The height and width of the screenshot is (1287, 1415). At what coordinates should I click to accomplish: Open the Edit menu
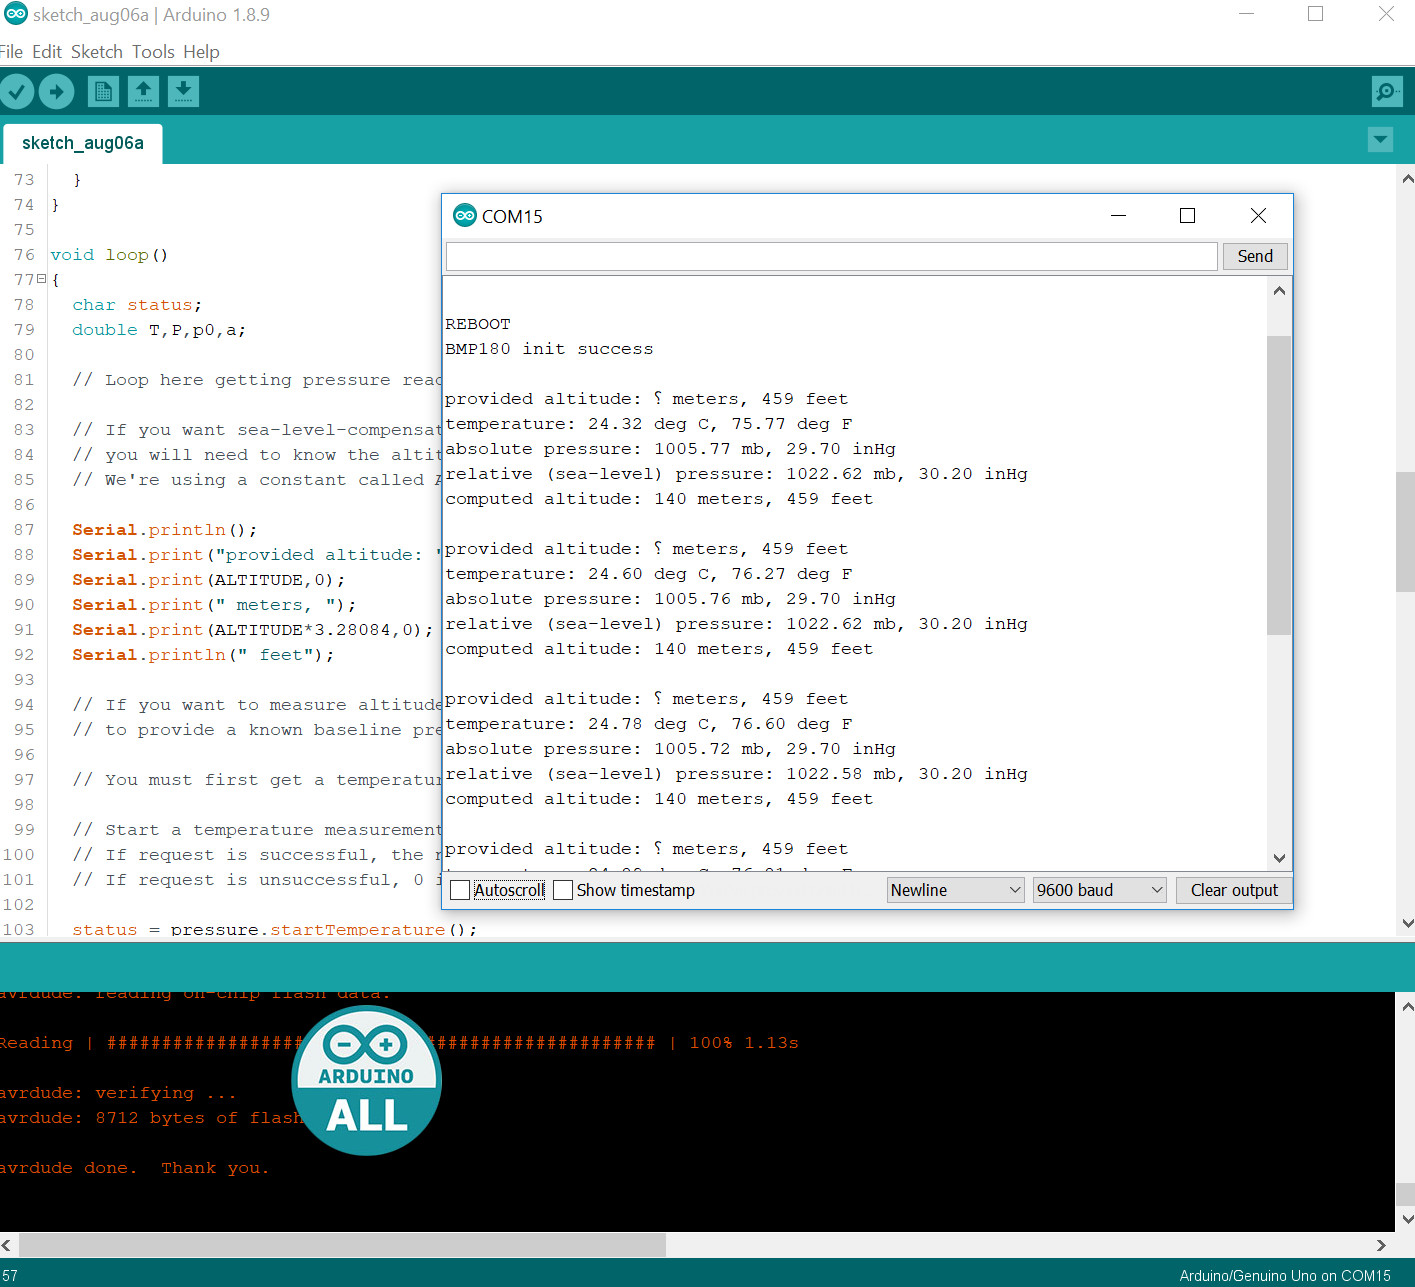click(47, 52)
